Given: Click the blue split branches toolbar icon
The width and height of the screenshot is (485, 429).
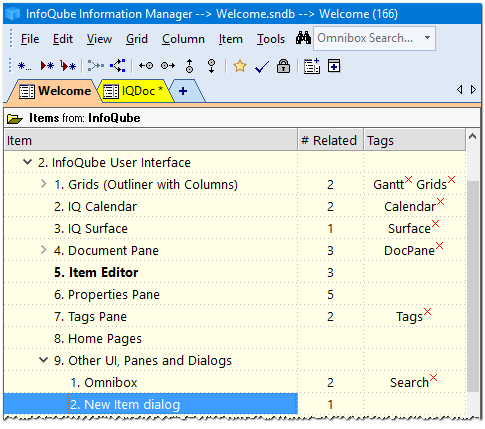Looking at the screenshot, I should coord(118,66).
